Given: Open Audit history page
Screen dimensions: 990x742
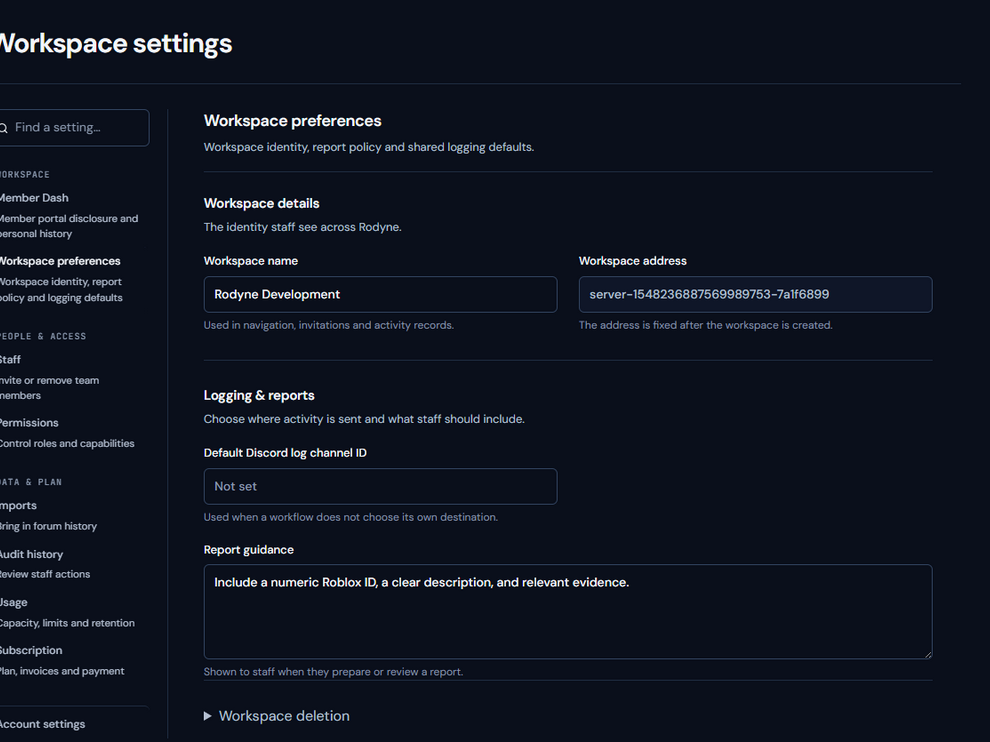Looking at the screenshot, I should click(32, 554).
